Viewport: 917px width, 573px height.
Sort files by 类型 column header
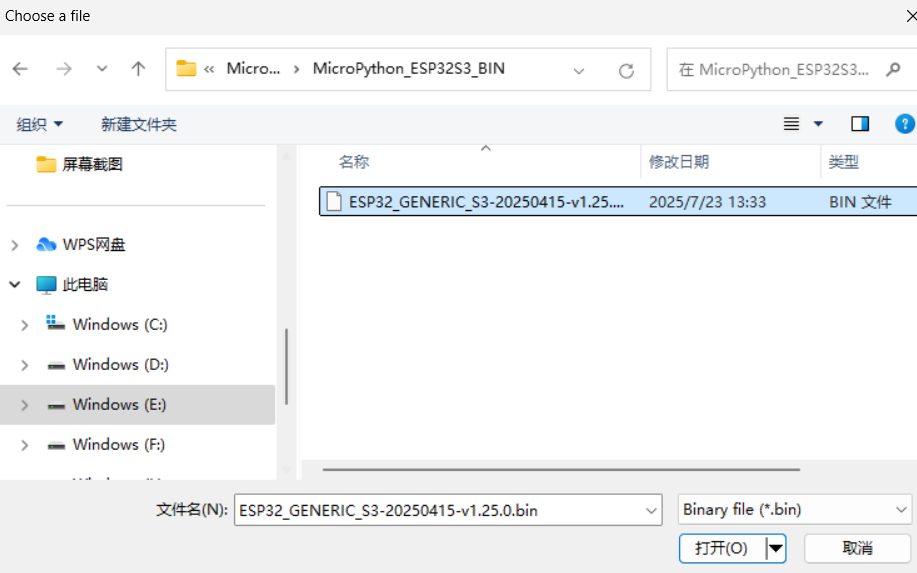coord(843,162)
